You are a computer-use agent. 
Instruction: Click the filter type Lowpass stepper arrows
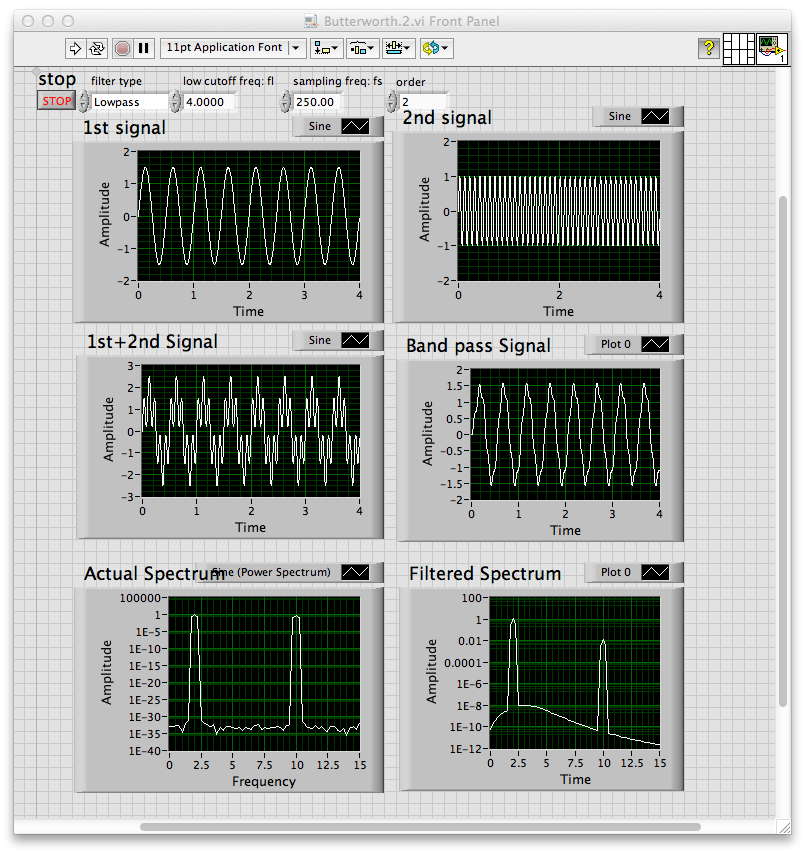pyautogui.click(x=83, y=102)
